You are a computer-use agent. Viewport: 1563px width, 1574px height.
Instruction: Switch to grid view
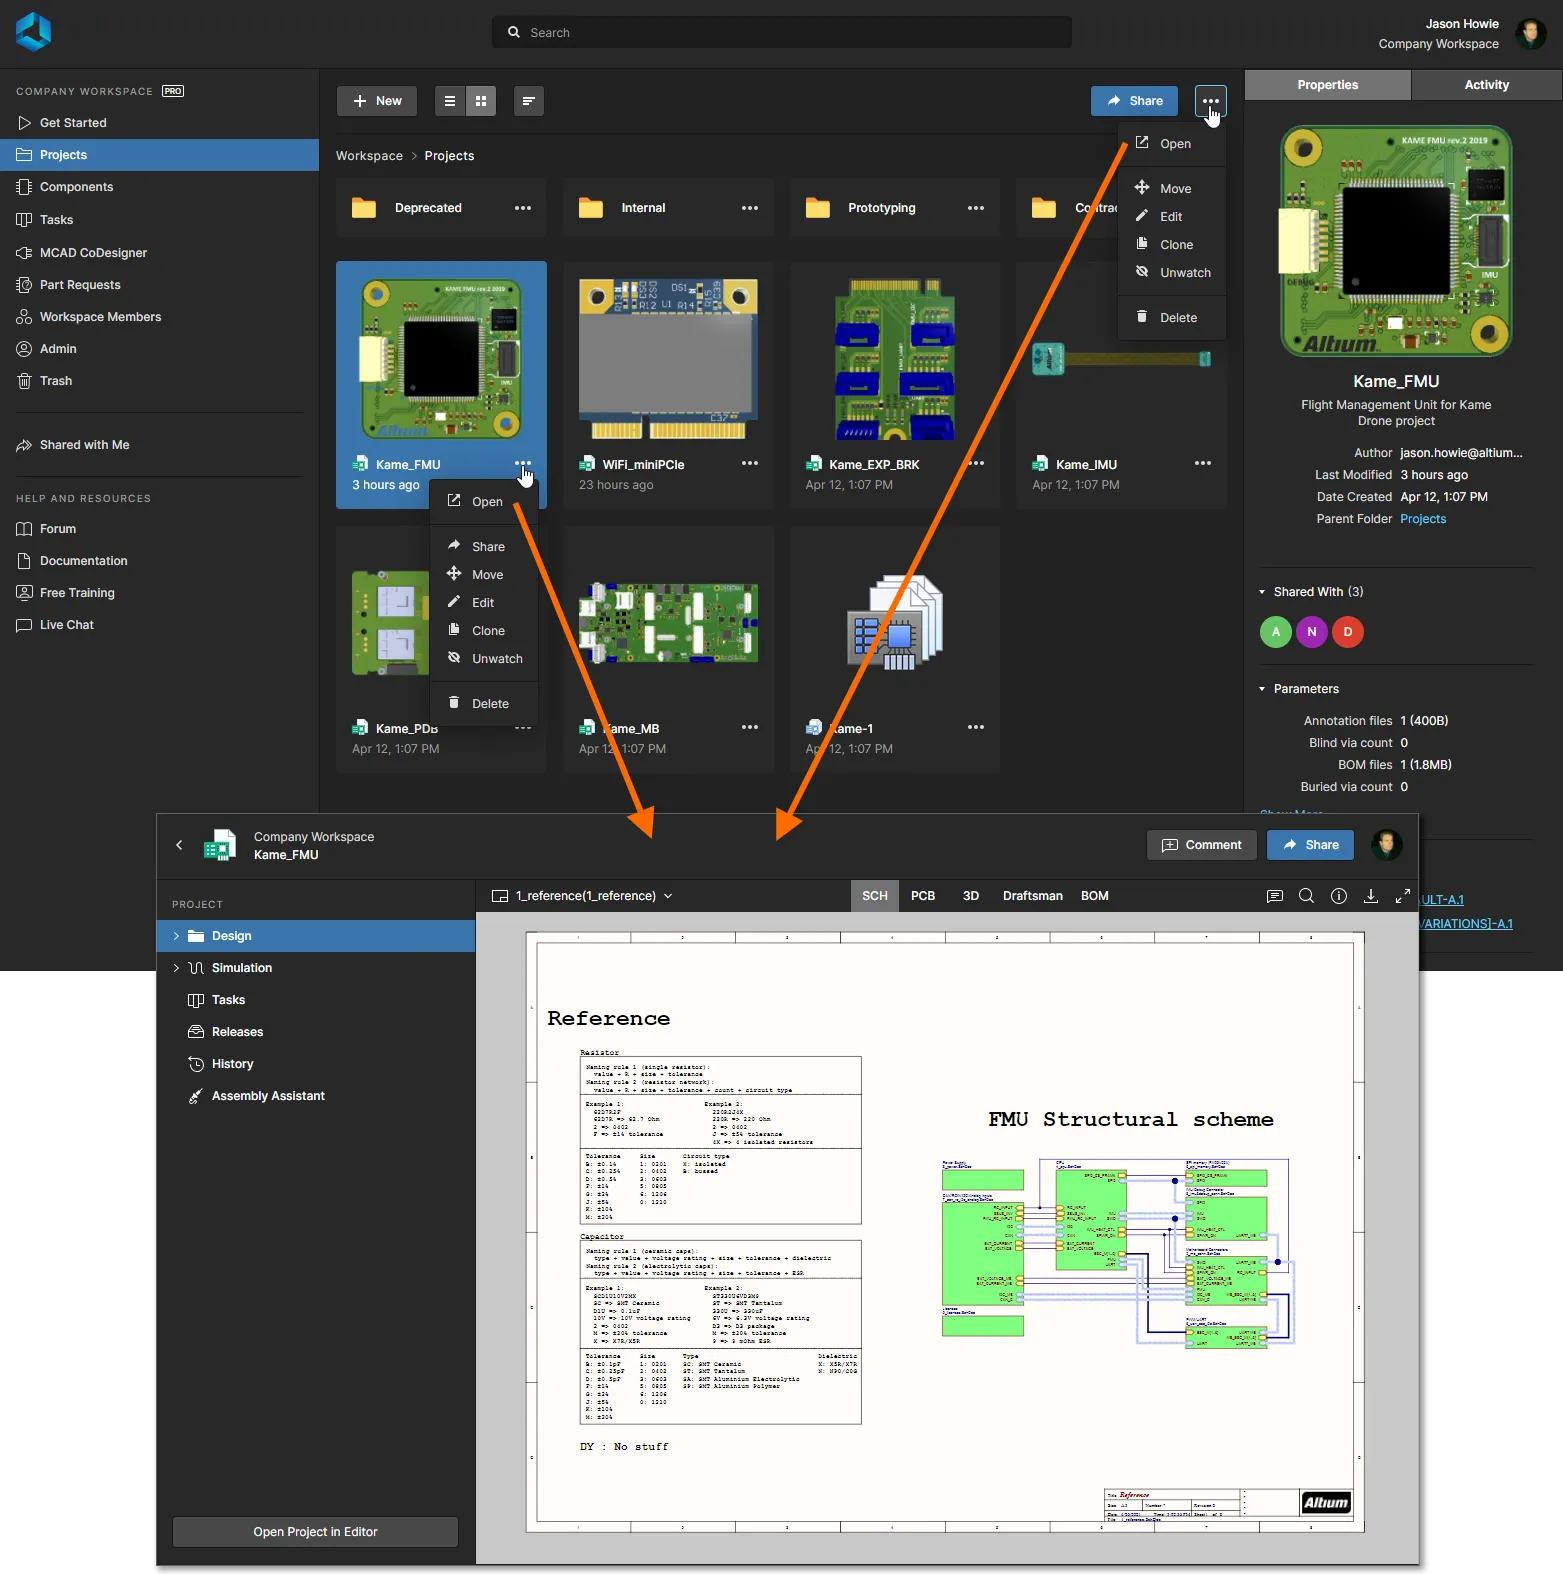(481, 101)
